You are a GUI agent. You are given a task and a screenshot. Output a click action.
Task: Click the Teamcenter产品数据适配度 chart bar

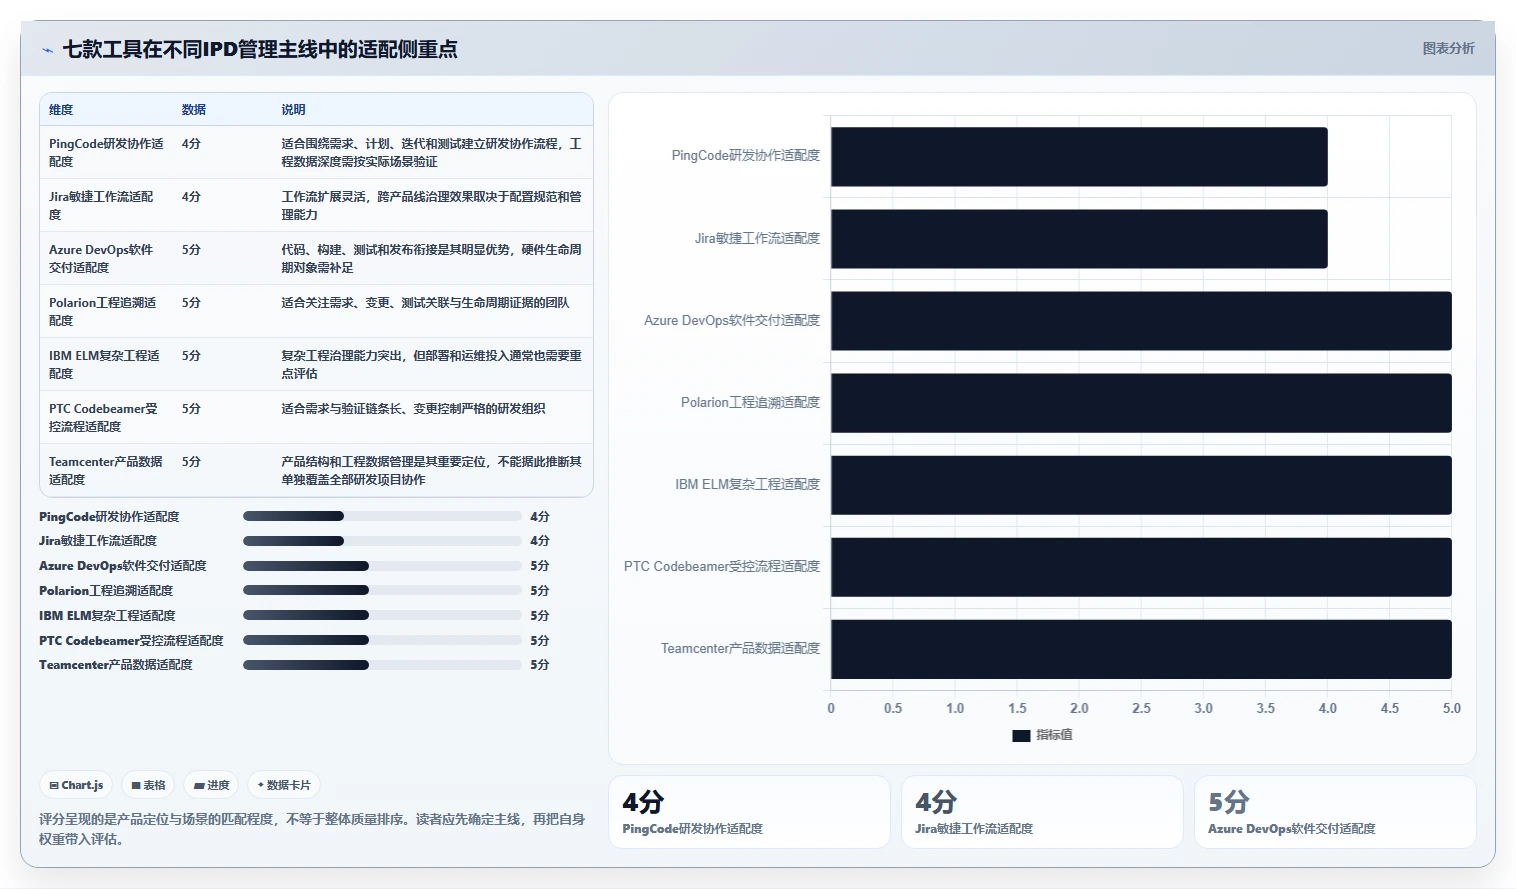[x=1141, y=649]
